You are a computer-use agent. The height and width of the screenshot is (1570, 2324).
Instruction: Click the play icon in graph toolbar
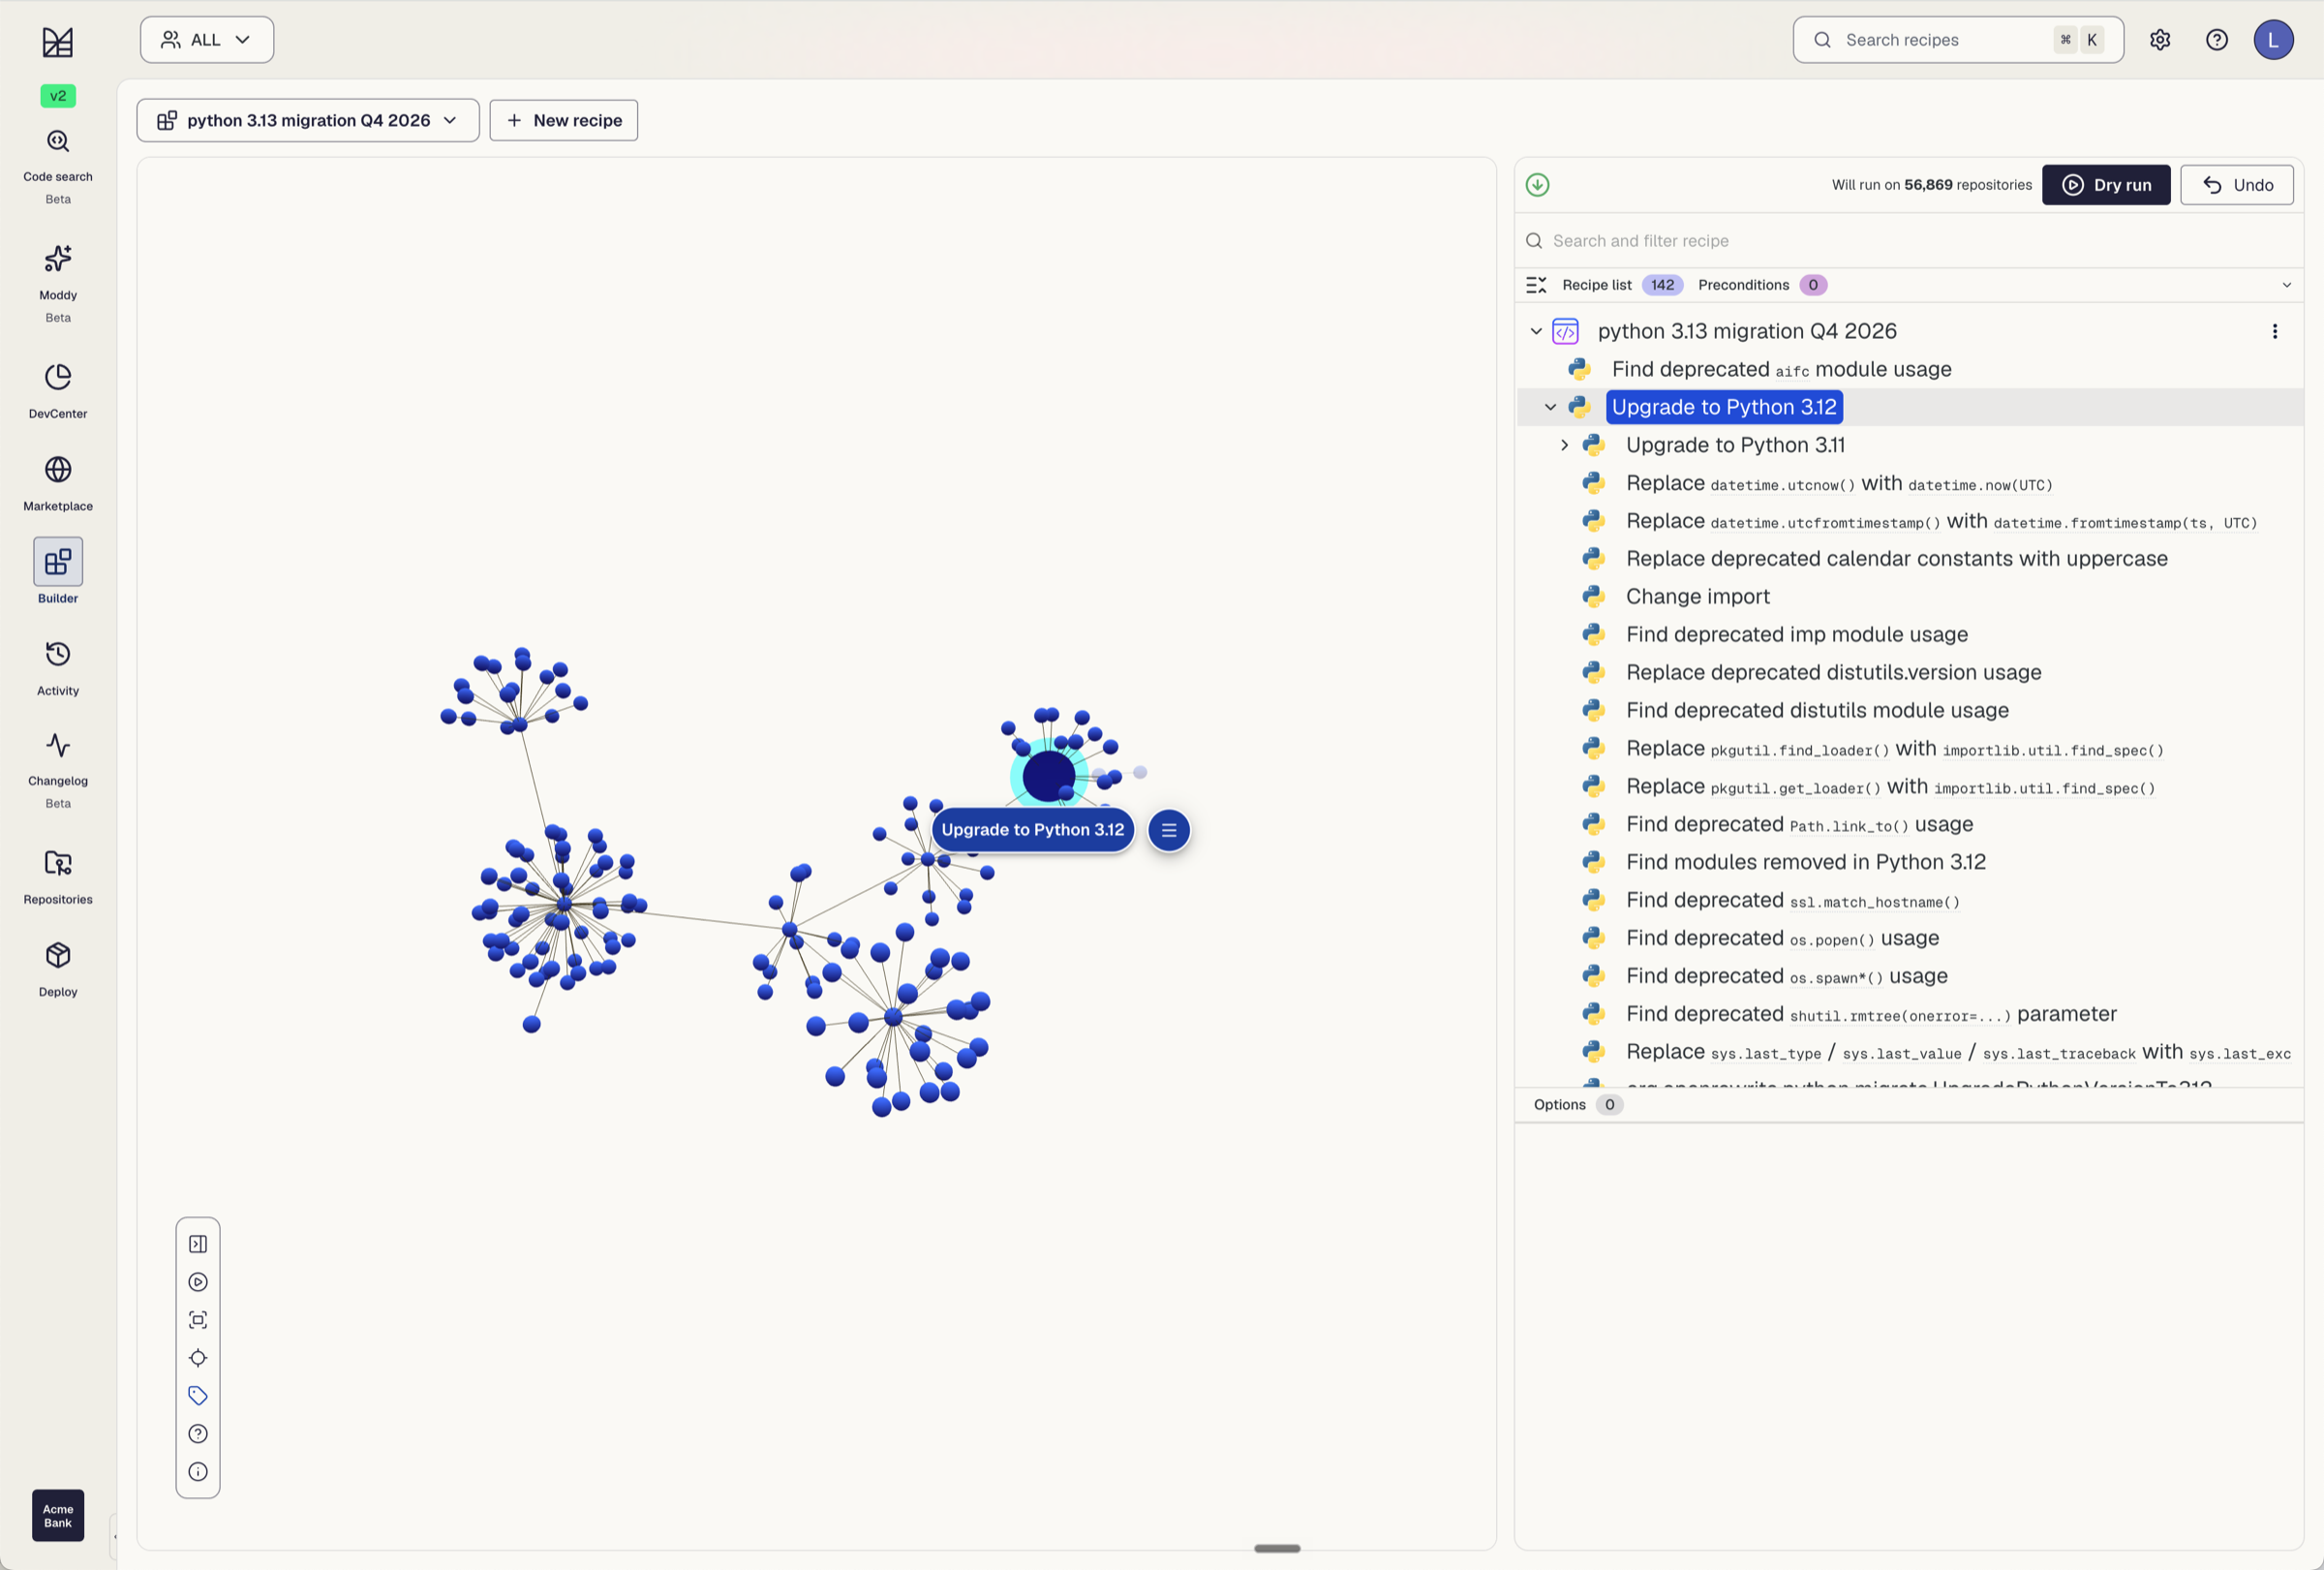click(x=198, y=1282)
